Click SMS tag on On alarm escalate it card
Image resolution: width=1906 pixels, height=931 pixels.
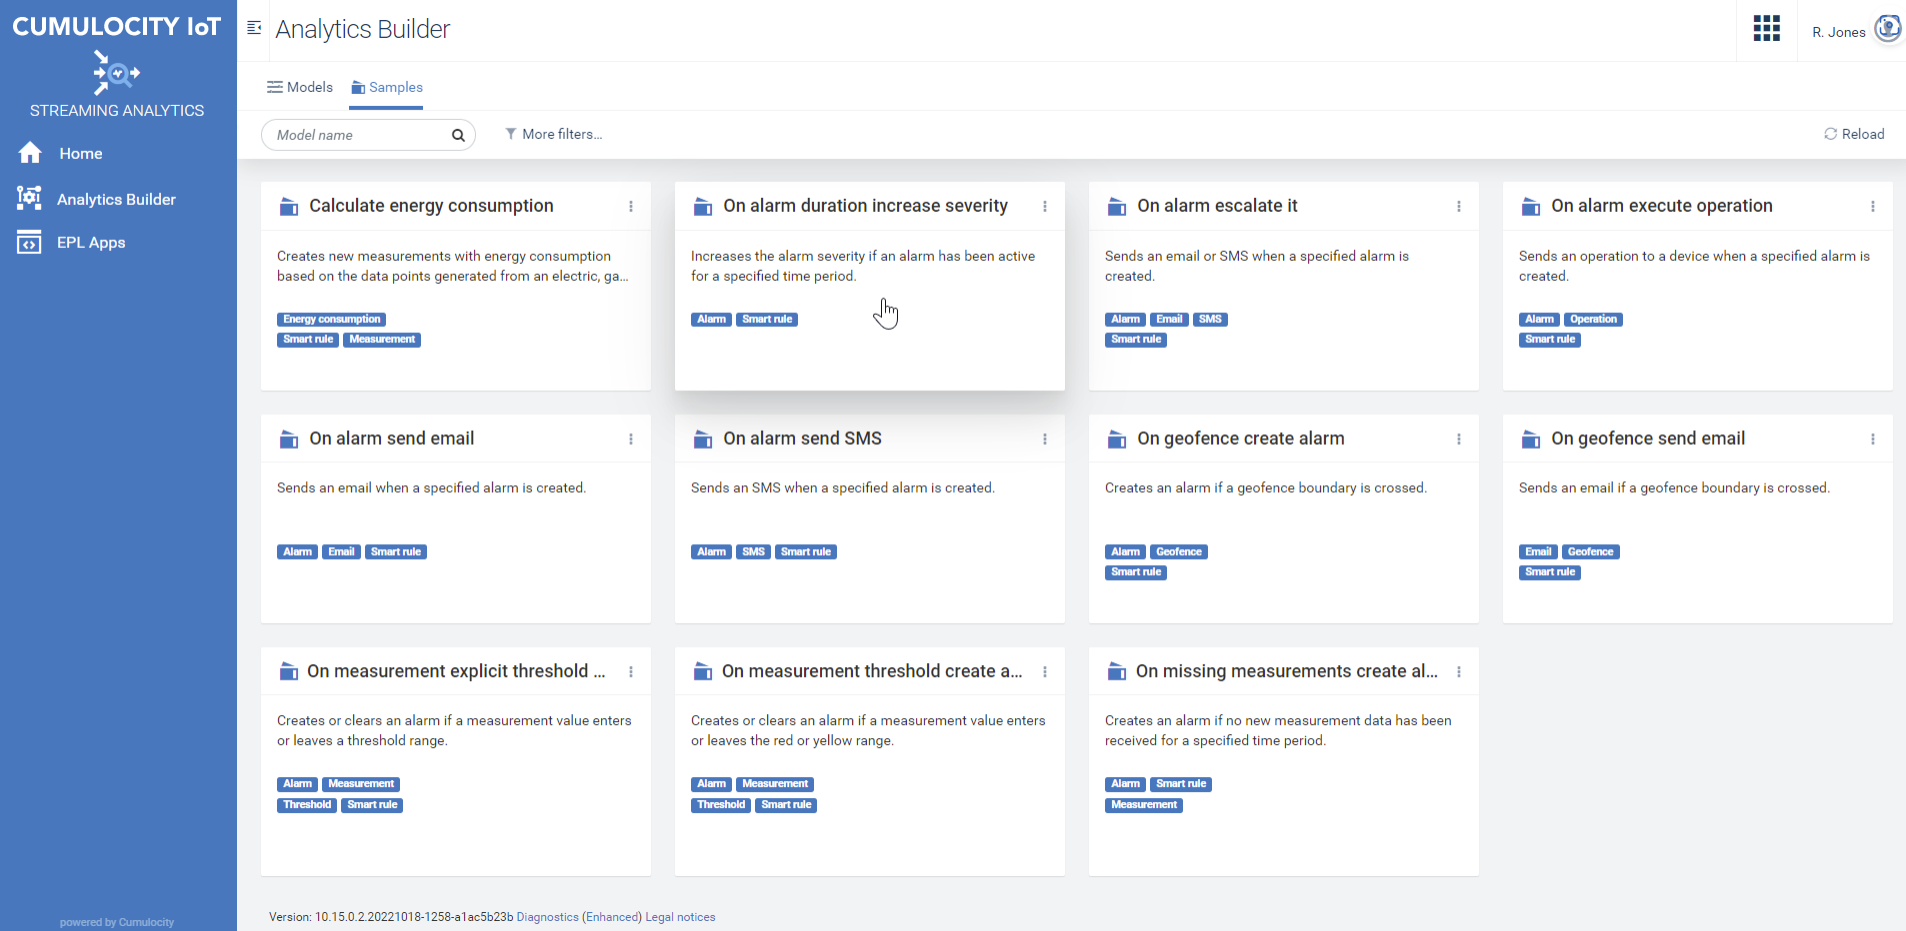pyautogui.click(x=1210, y=319)
